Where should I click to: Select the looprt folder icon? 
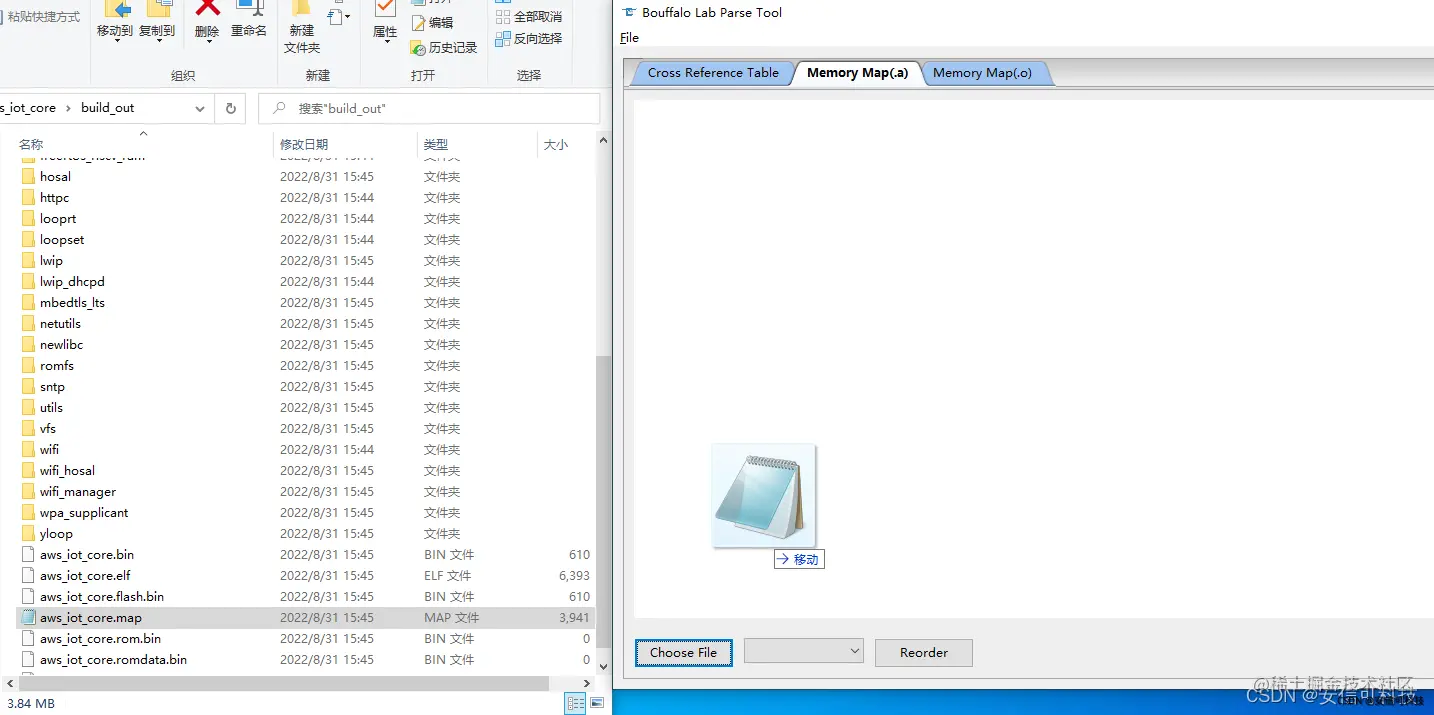[28, 219]
